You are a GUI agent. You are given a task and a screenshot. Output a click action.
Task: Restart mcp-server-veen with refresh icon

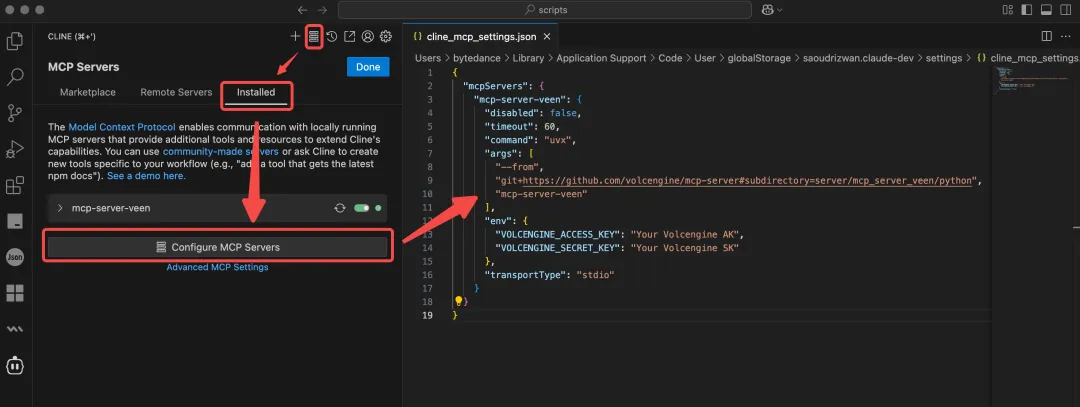[x=340, y=208]
